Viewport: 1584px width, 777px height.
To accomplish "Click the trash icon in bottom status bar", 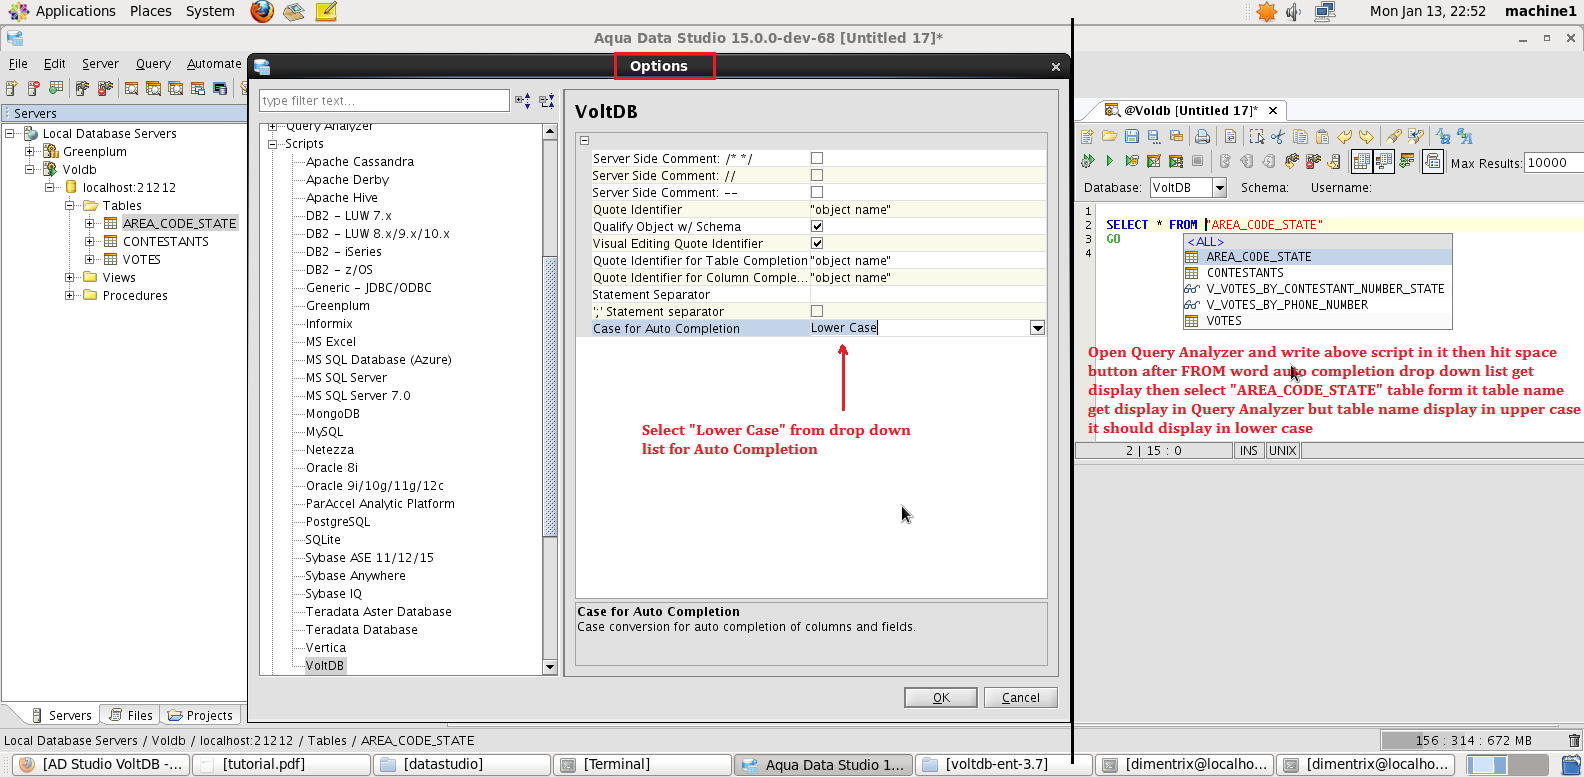I will point(1574,741).
